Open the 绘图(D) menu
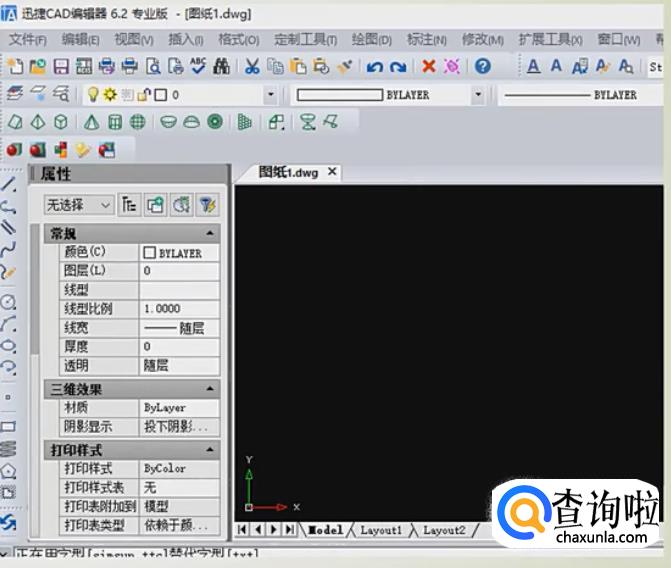 pyautogui.click(x=372, y=39)
